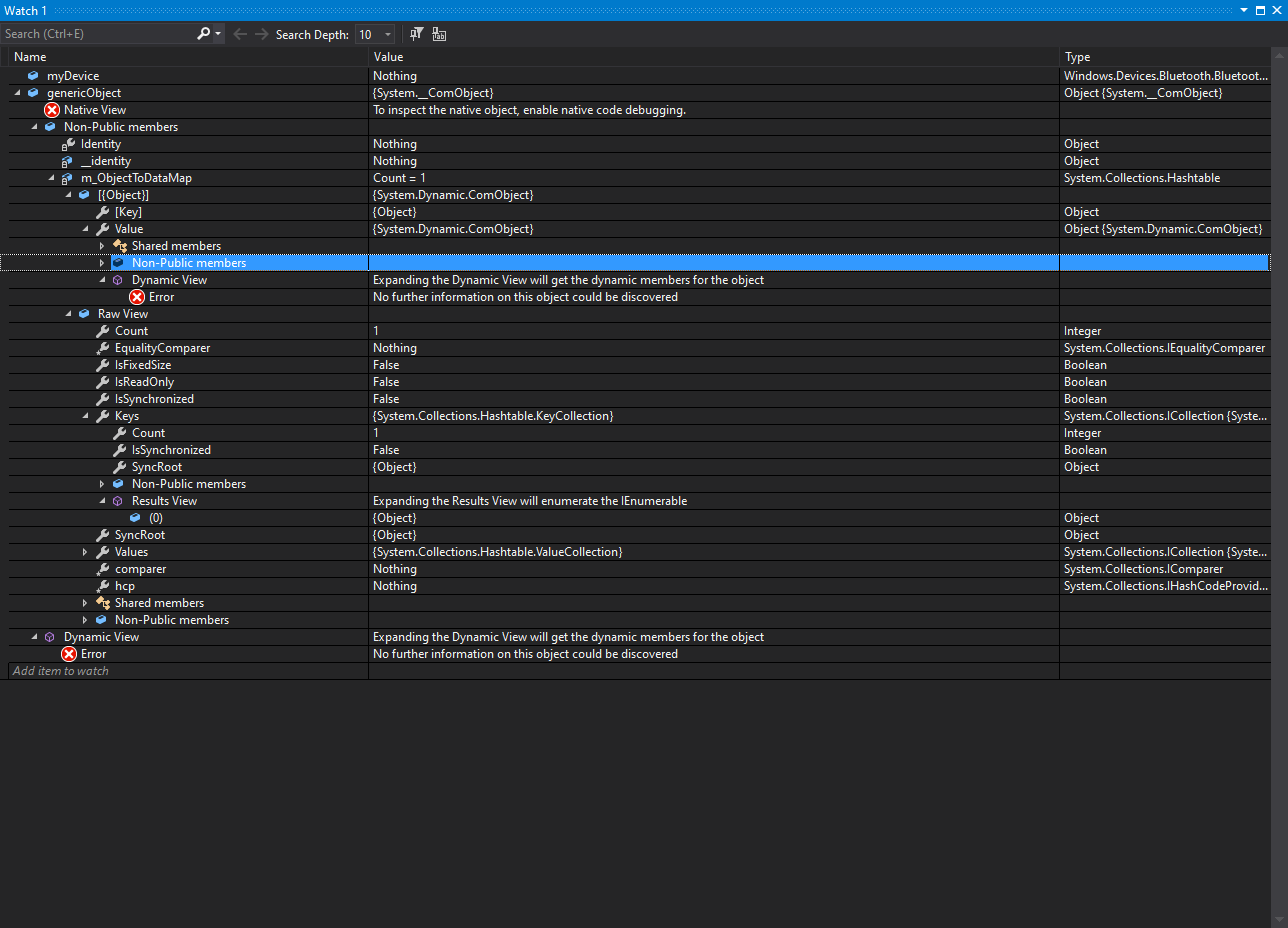Click the field icon beside hcp
The height and width of the screenshot is (928, 1288).
102,586
